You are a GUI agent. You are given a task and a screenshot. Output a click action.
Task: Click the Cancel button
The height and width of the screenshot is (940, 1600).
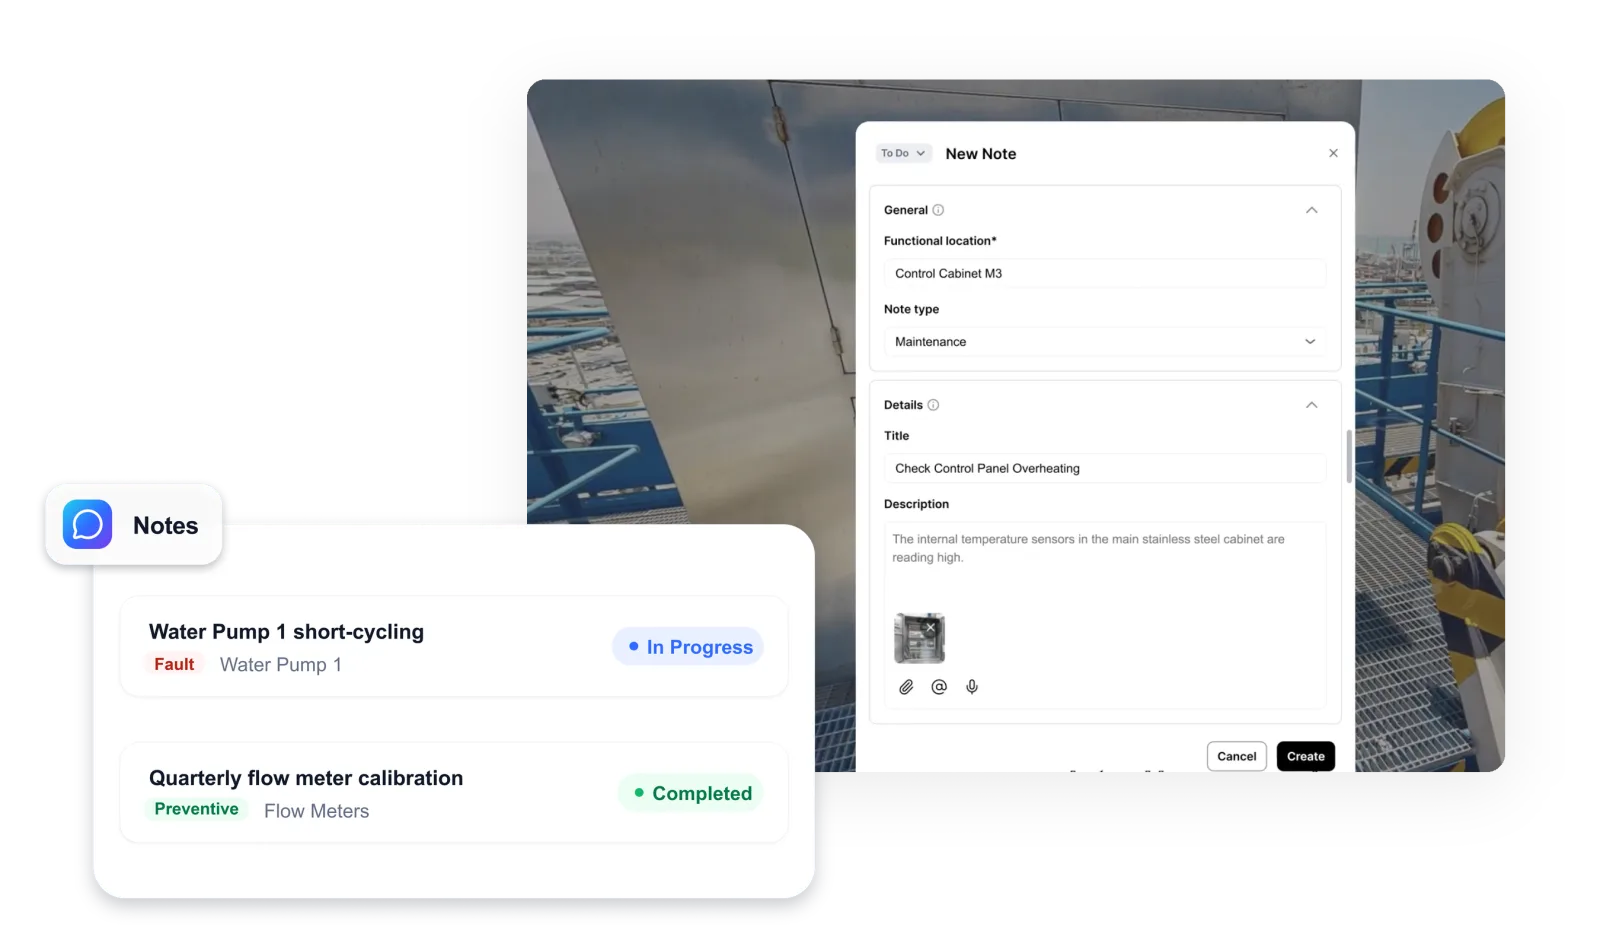pos(1237,756)
